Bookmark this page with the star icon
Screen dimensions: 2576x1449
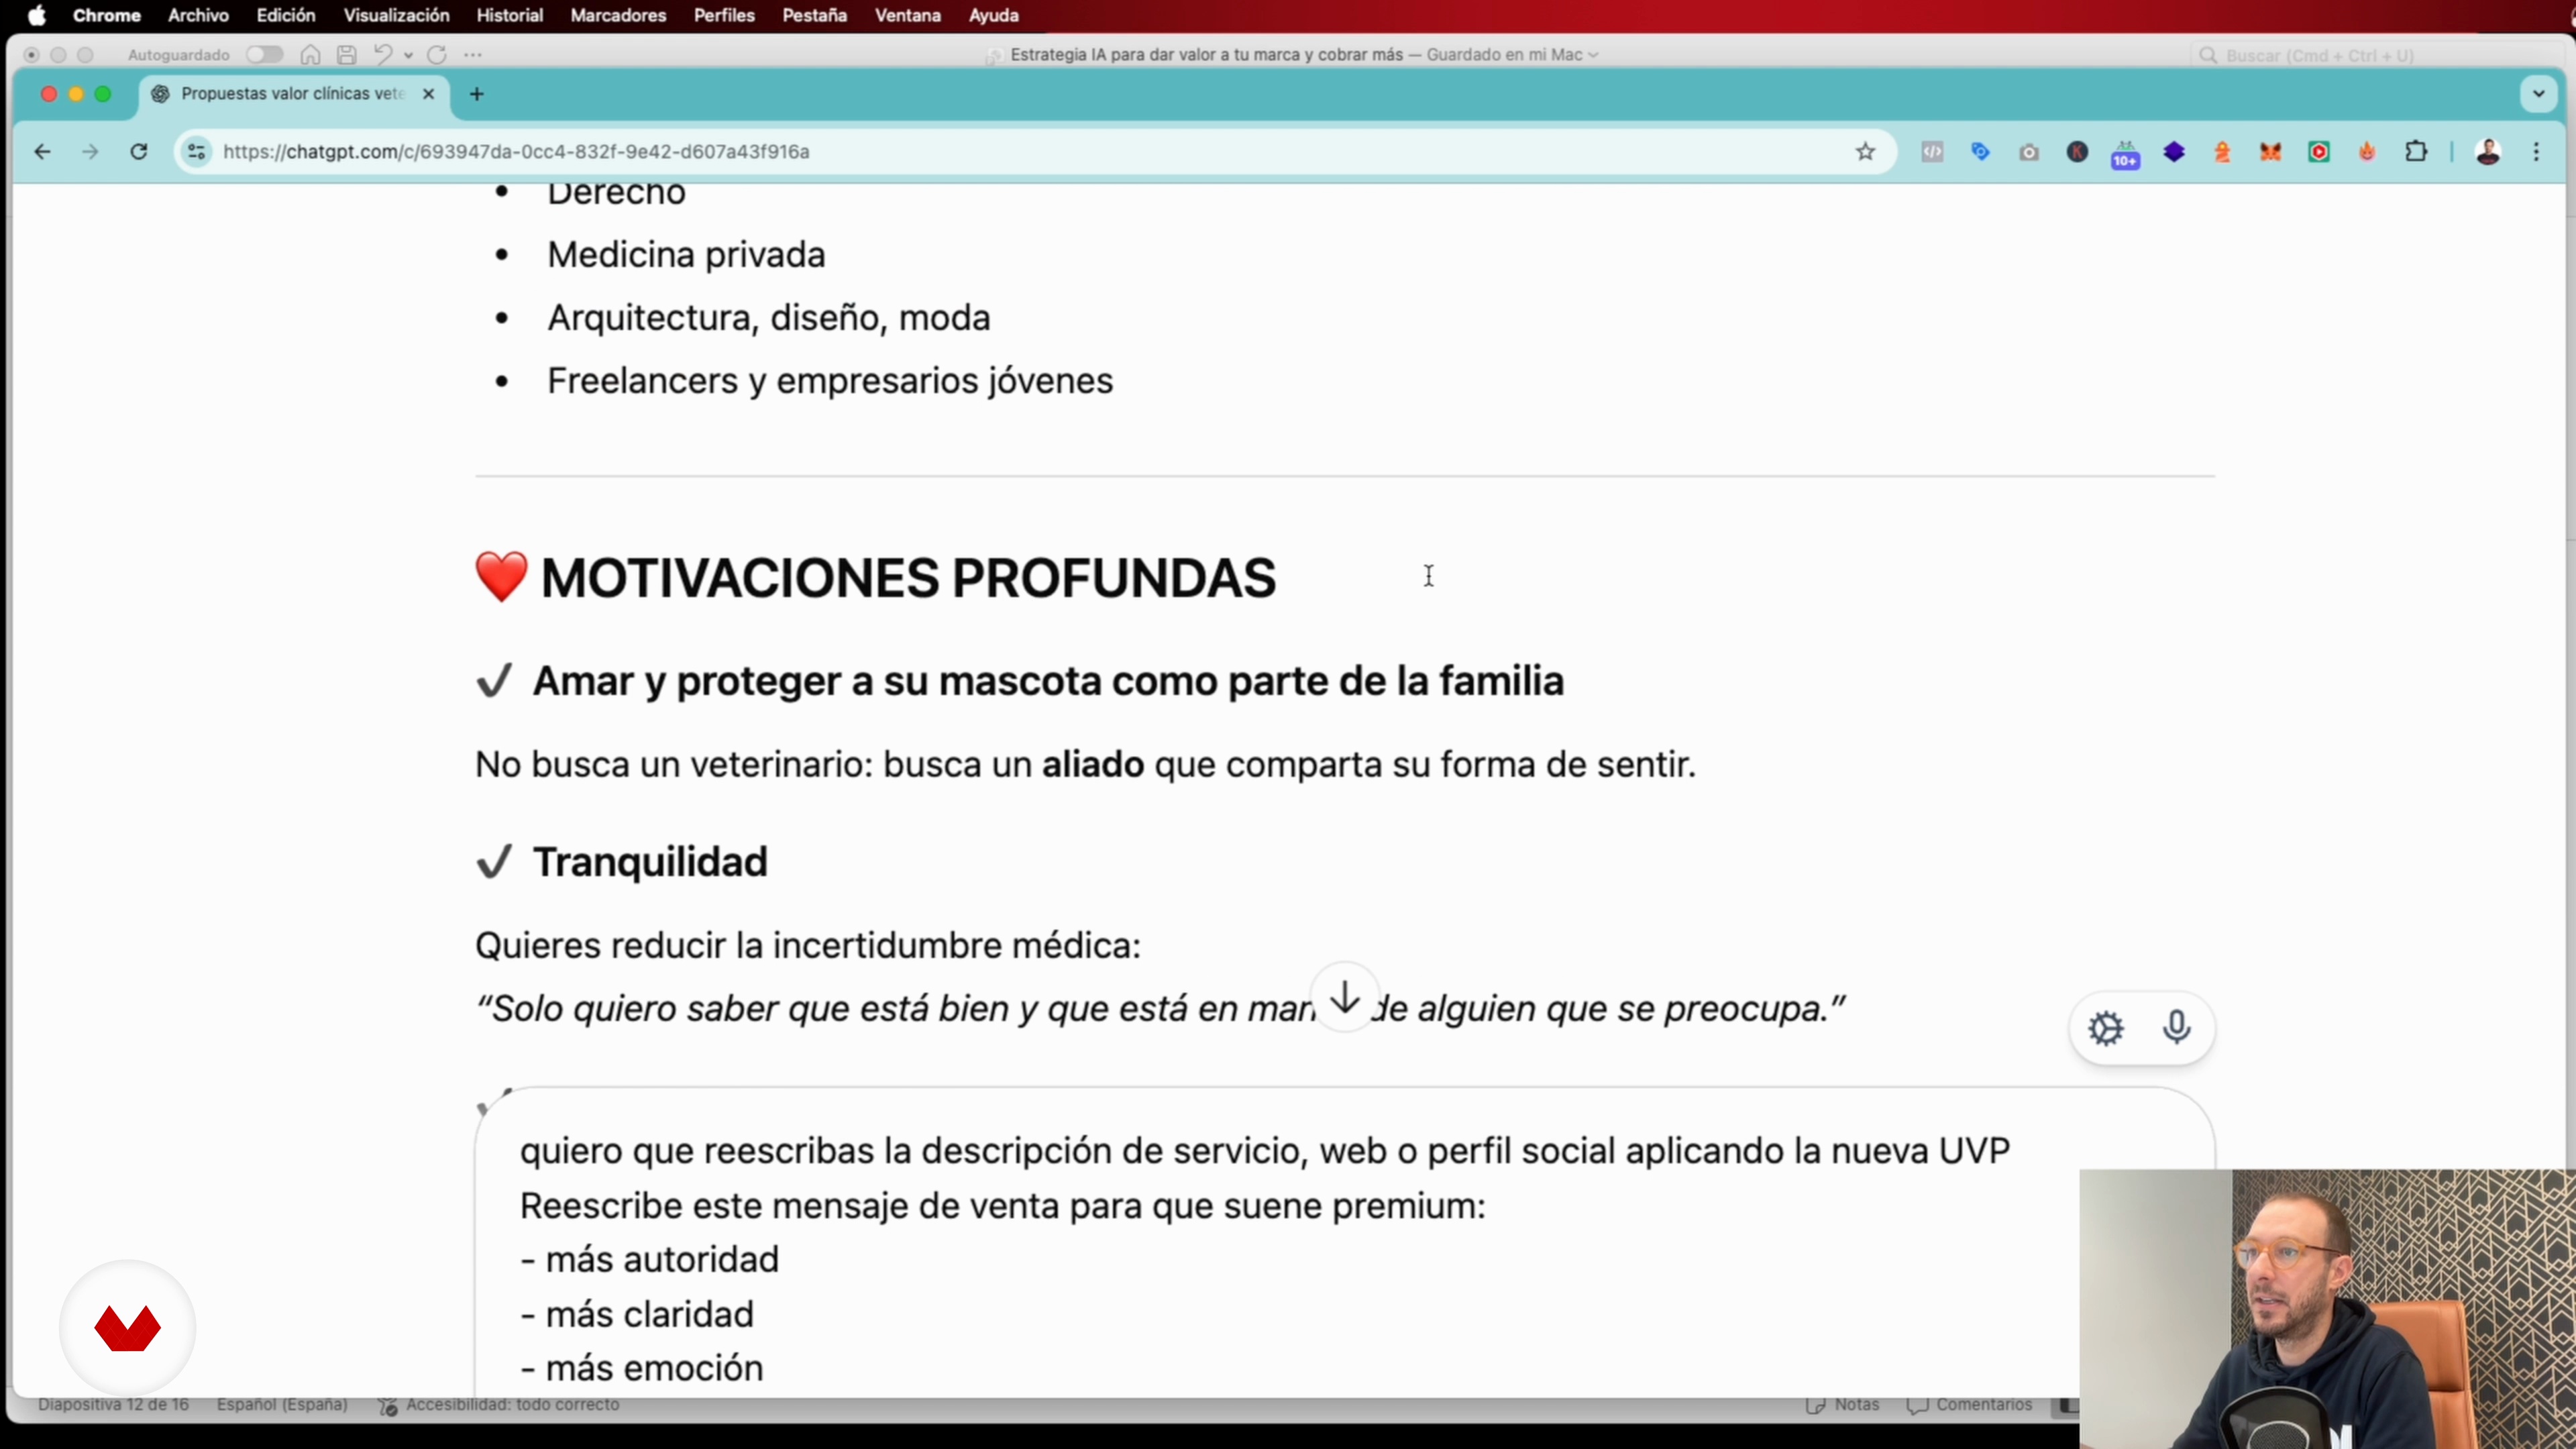[x=1865, y=152]
